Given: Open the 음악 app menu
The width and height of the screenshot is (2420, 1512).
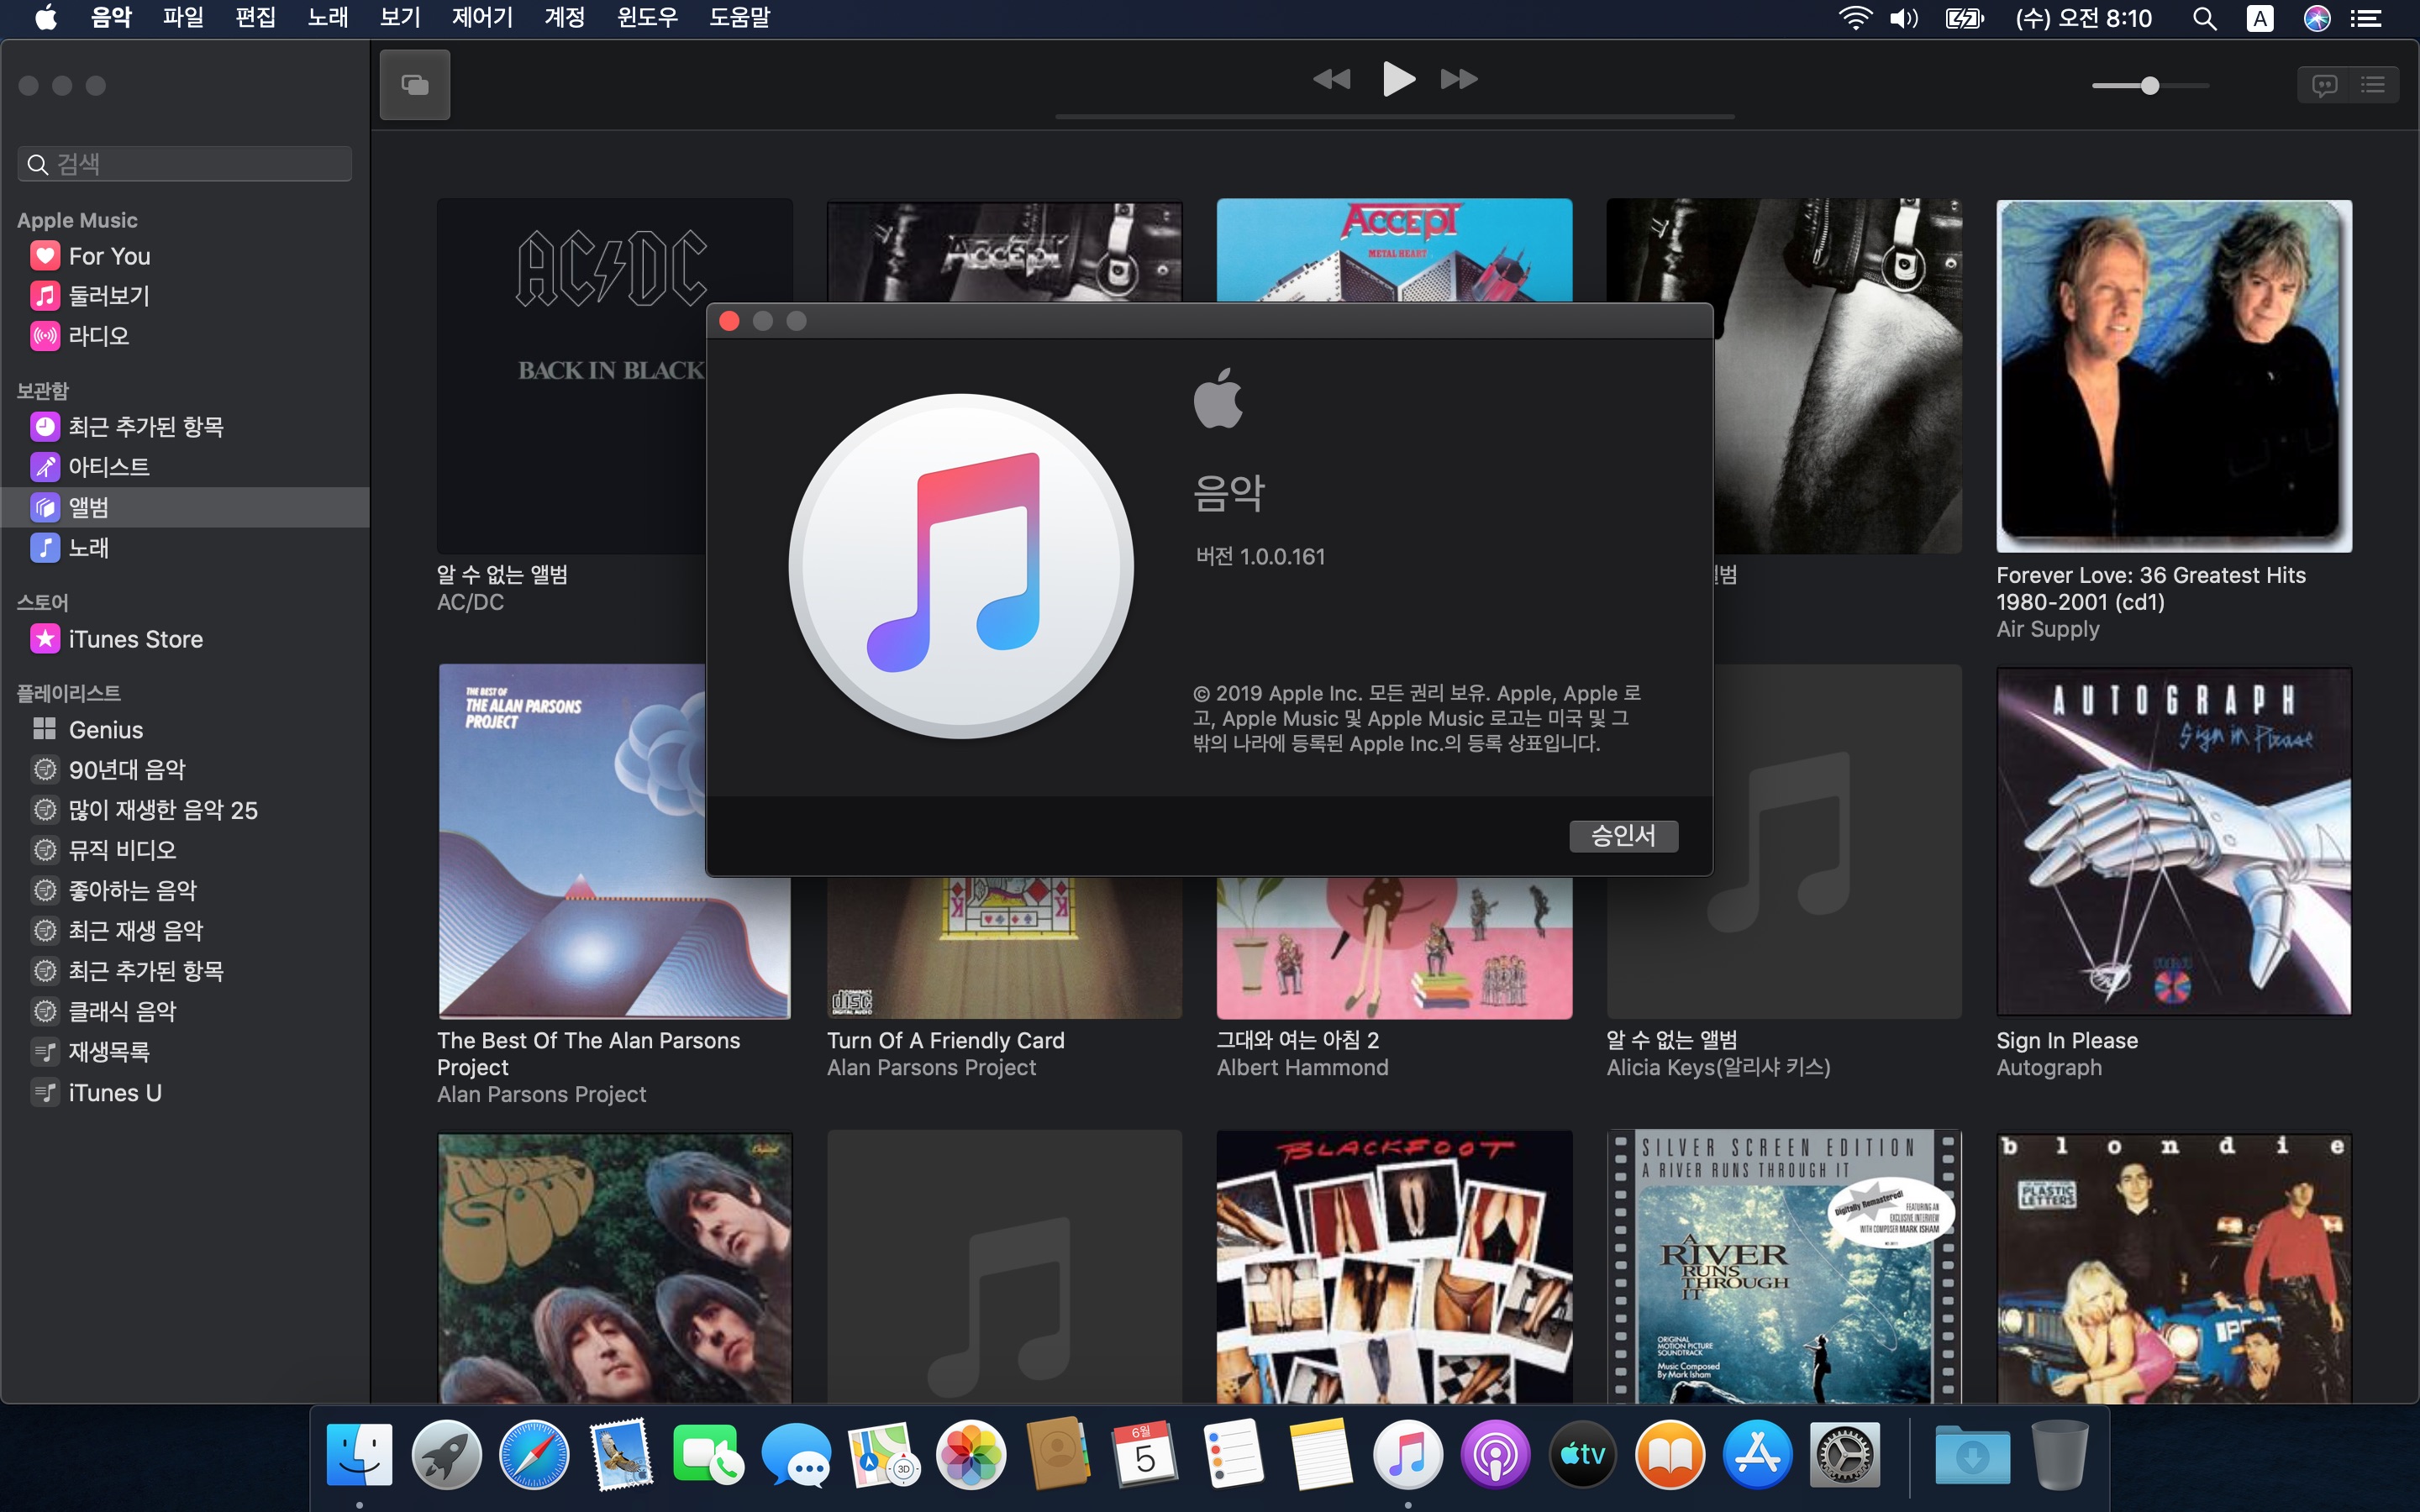Looking at the screenshot, I should pos(111,18).
